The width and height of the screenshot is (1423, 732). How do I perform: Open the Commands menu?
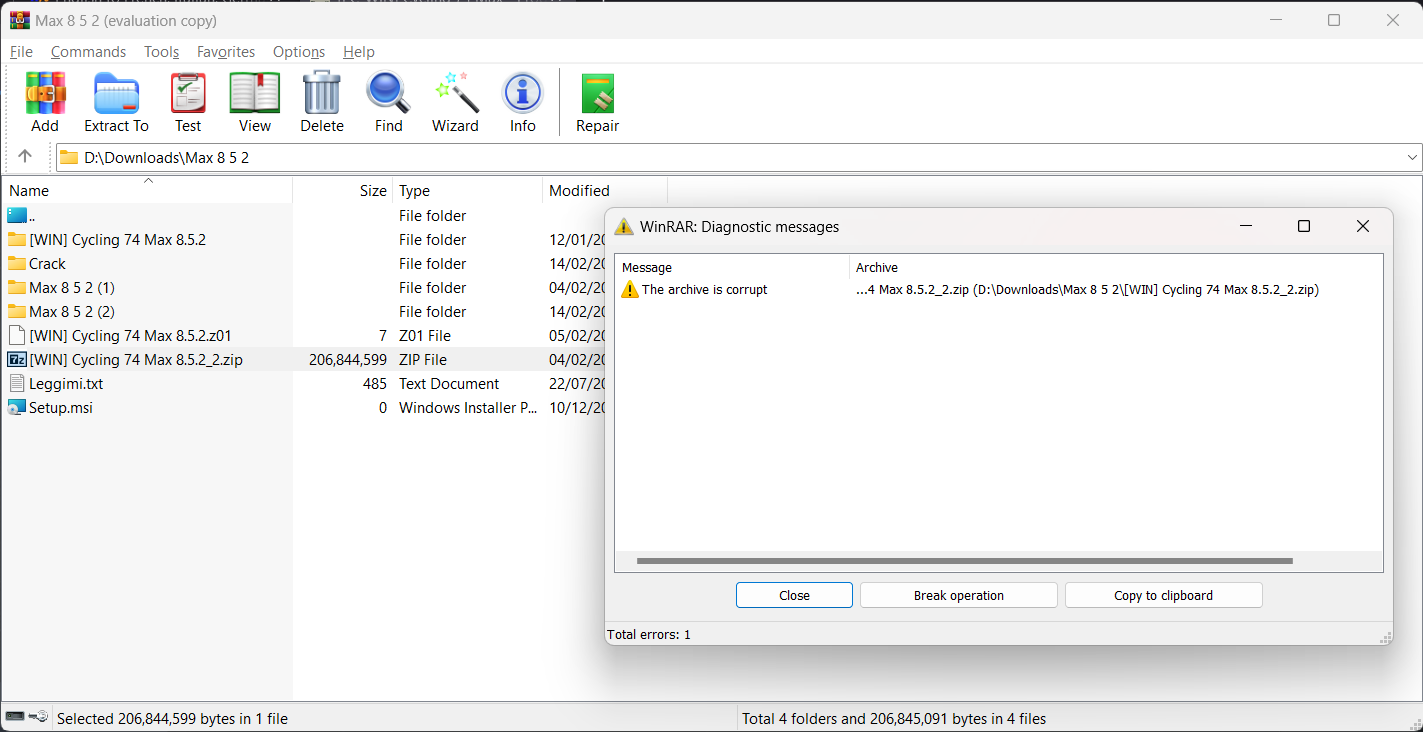pyautogui.click(x=88, y=52)
